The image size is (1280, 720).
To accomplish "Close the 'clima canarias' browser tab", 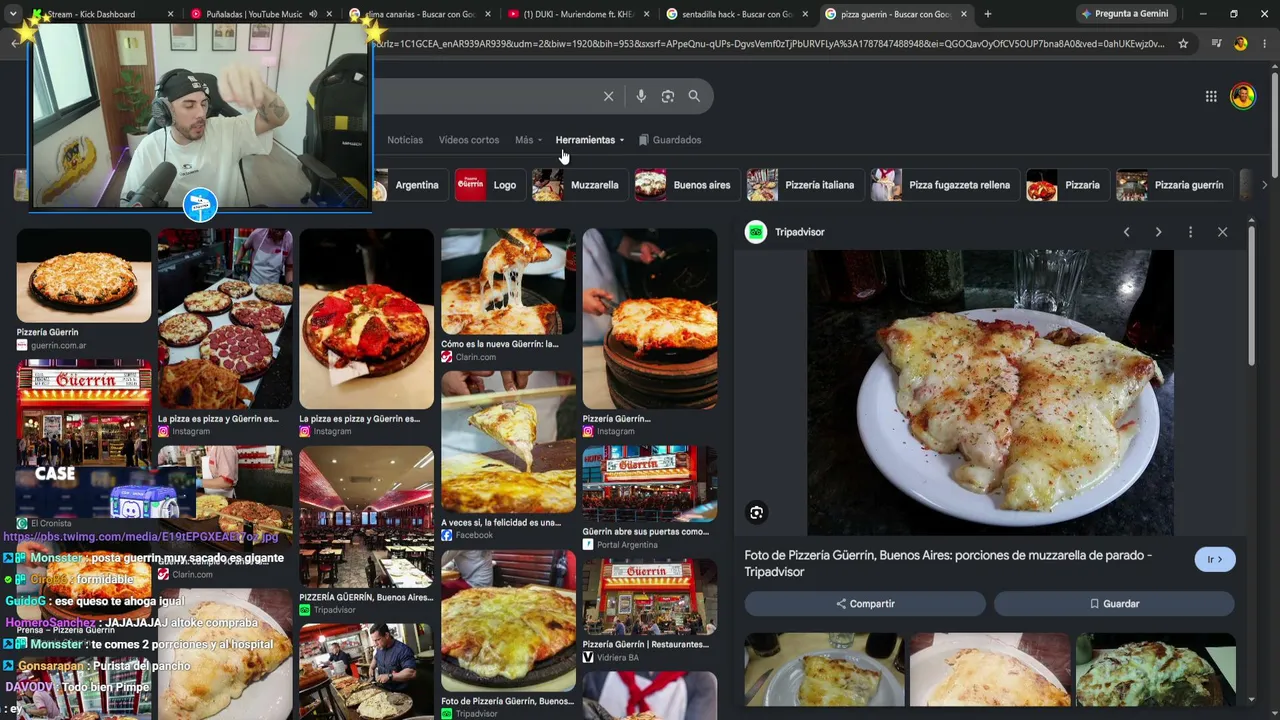I will [488, 14].
